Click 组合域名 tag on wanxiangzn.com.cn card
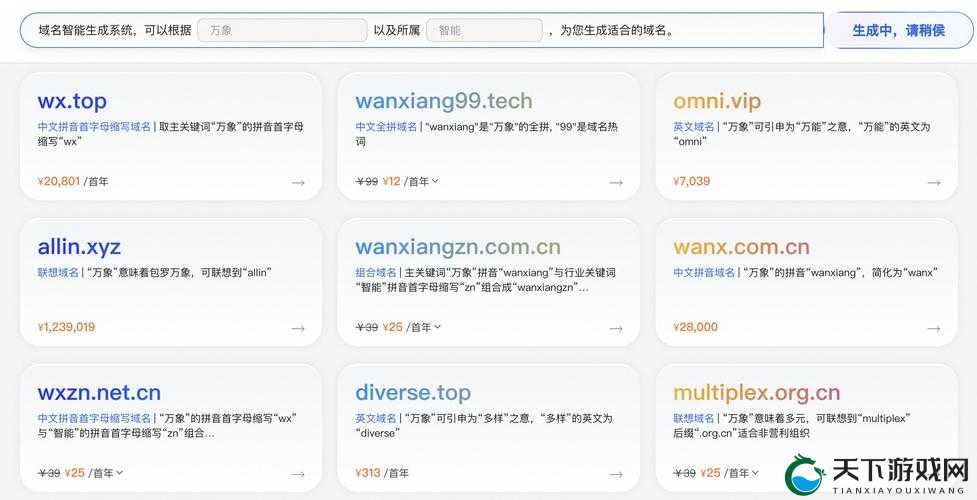The height and width of the screenshot is (500, 977). pyautogui.click(x=376, y=272)
